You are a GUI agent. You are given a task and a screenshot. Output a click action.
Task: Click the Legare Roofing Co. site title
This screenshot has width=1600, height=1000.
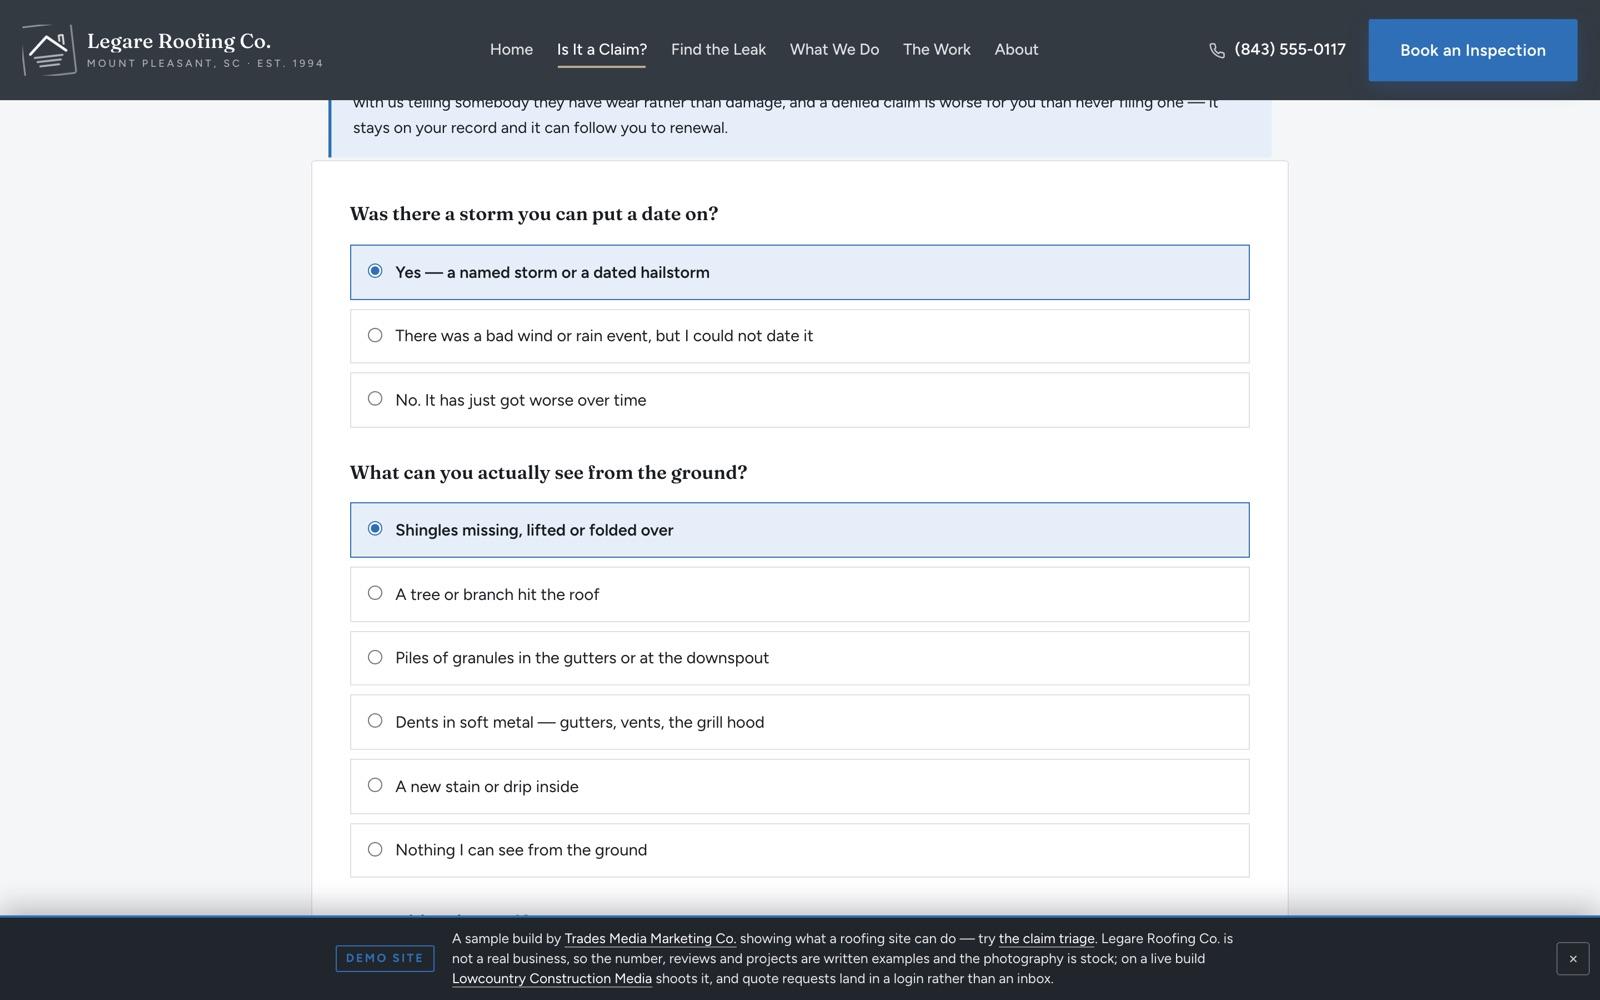tap(179, 41)
